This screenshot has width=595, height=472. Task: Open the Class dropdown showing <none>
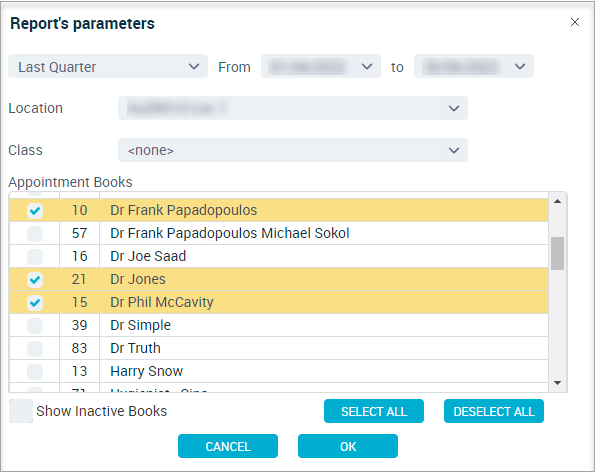click(x=293, y=150)
